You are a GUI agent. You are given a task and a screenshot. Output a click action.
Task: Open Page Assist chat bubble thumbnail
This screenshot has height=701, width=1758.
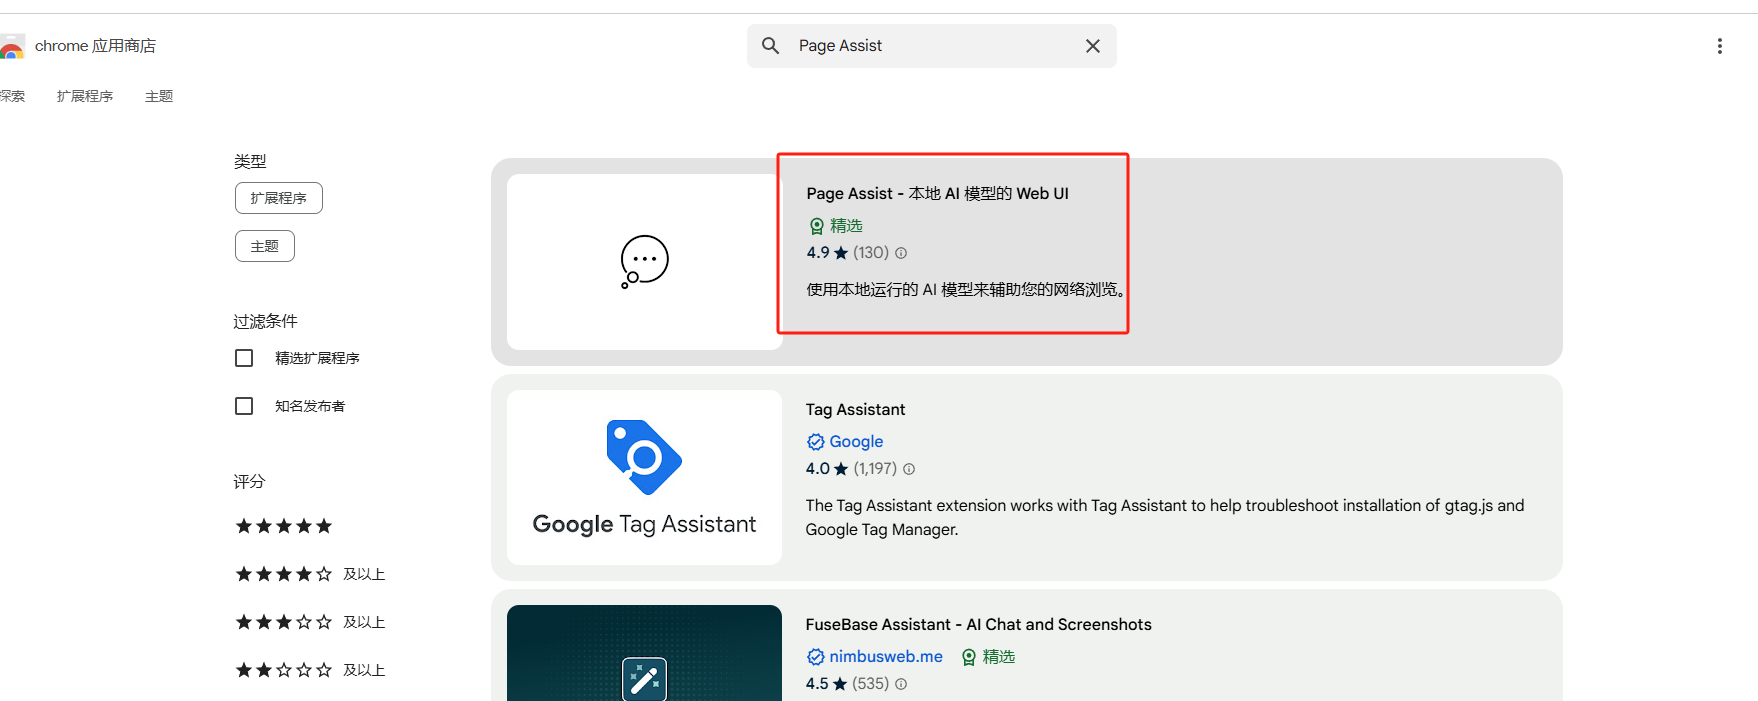click(644, 262)
